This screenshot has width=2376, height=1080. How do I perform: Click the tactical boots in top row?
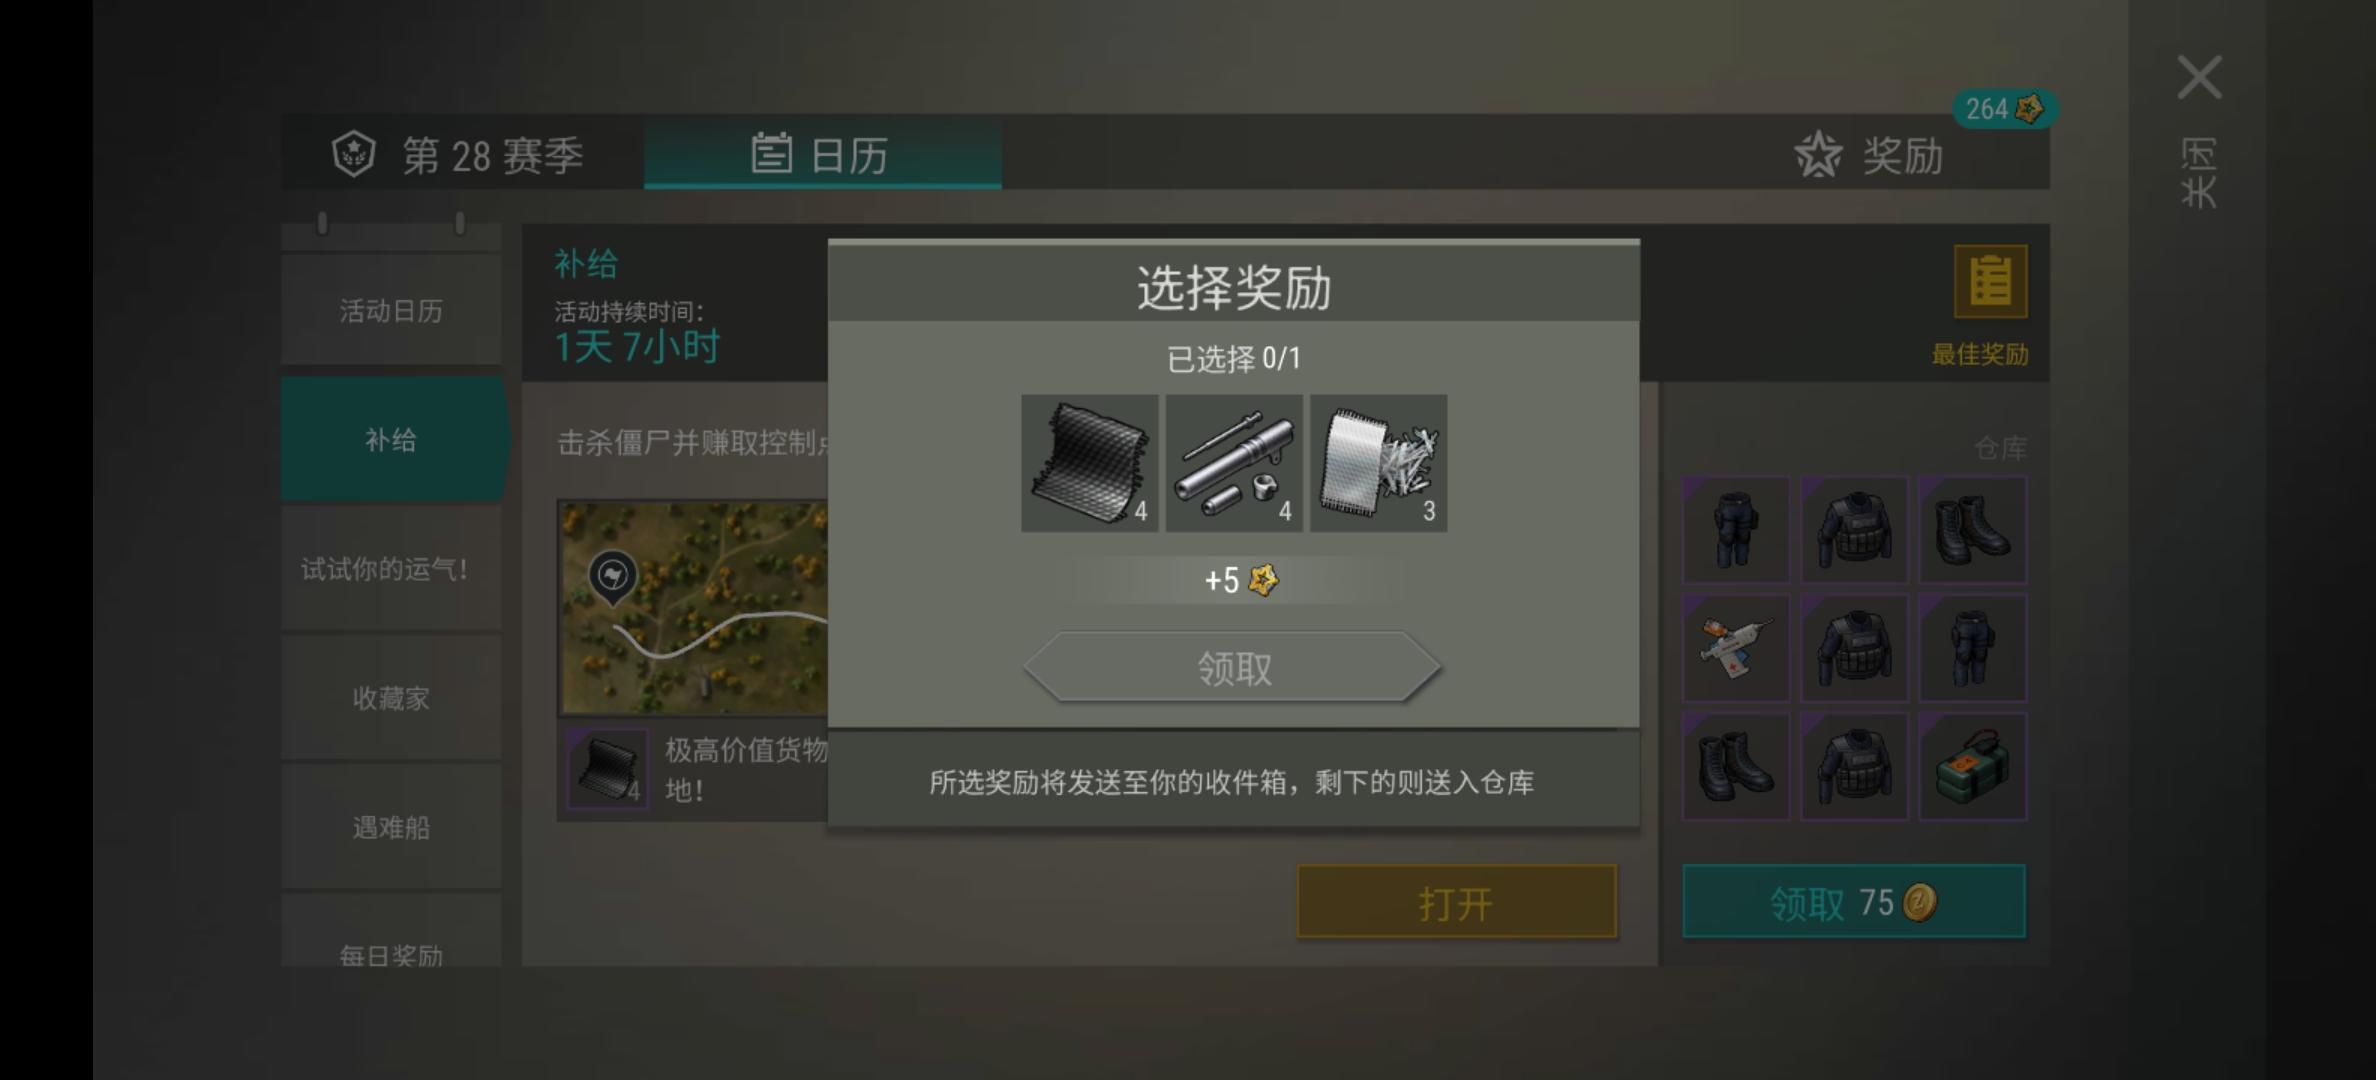pos(1972,529)
